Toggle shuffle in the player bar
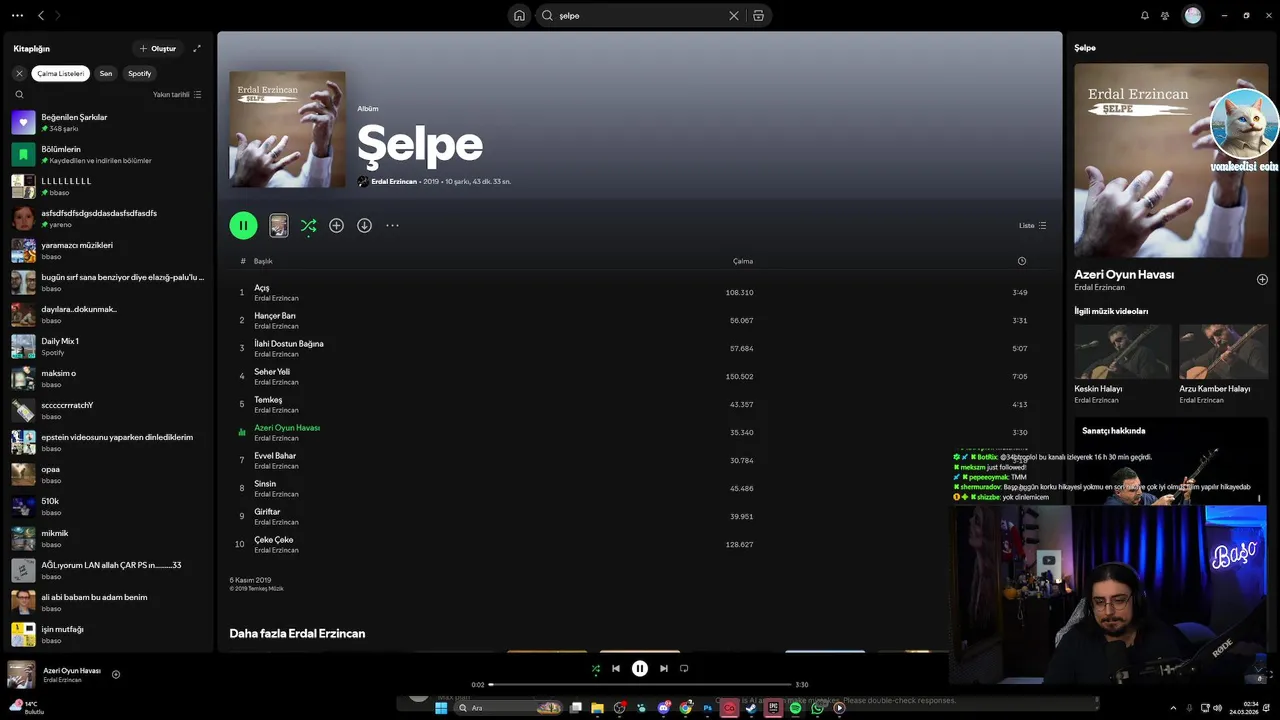 click(x=596, y=669)
